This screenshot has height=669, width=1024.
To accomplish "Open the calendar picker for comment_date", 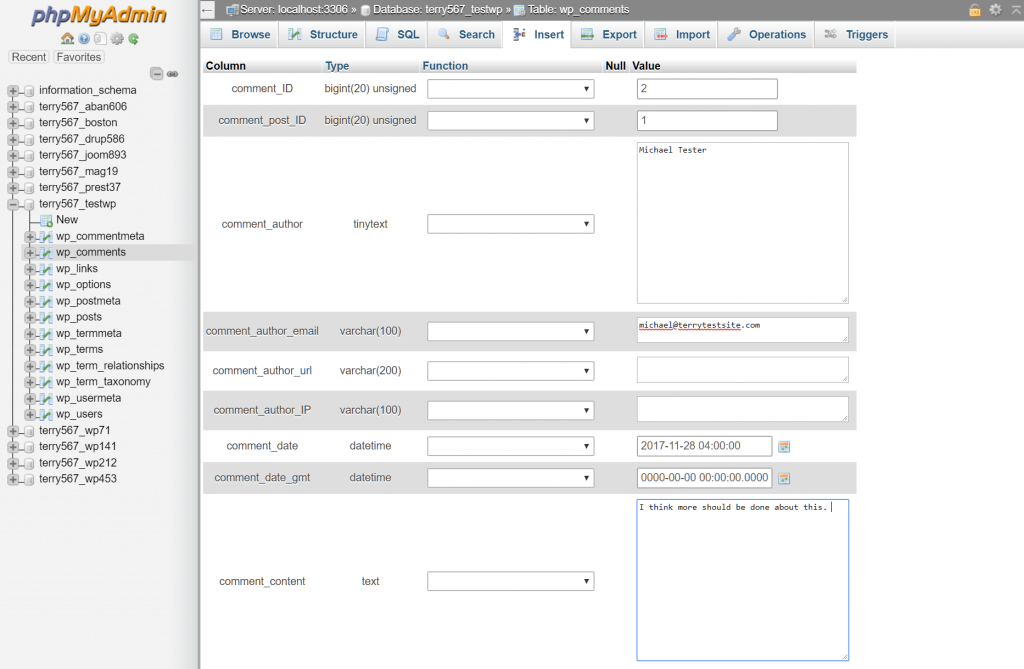I will (x=784, y=446).
